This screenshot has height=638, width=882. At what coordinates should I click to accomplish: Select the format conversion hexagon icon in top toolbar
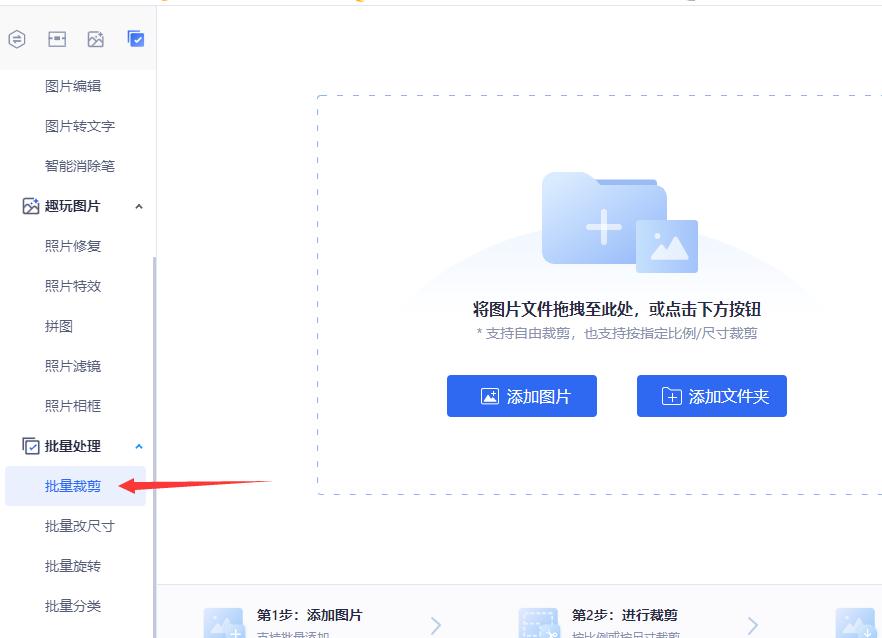(x=16, y=39)
